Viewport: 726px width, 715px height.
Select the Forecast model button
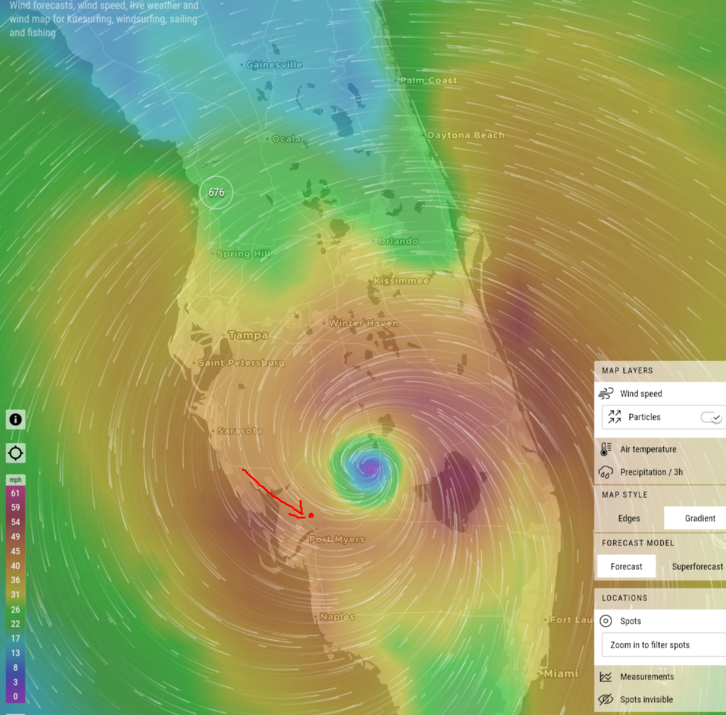coord(626,566)
